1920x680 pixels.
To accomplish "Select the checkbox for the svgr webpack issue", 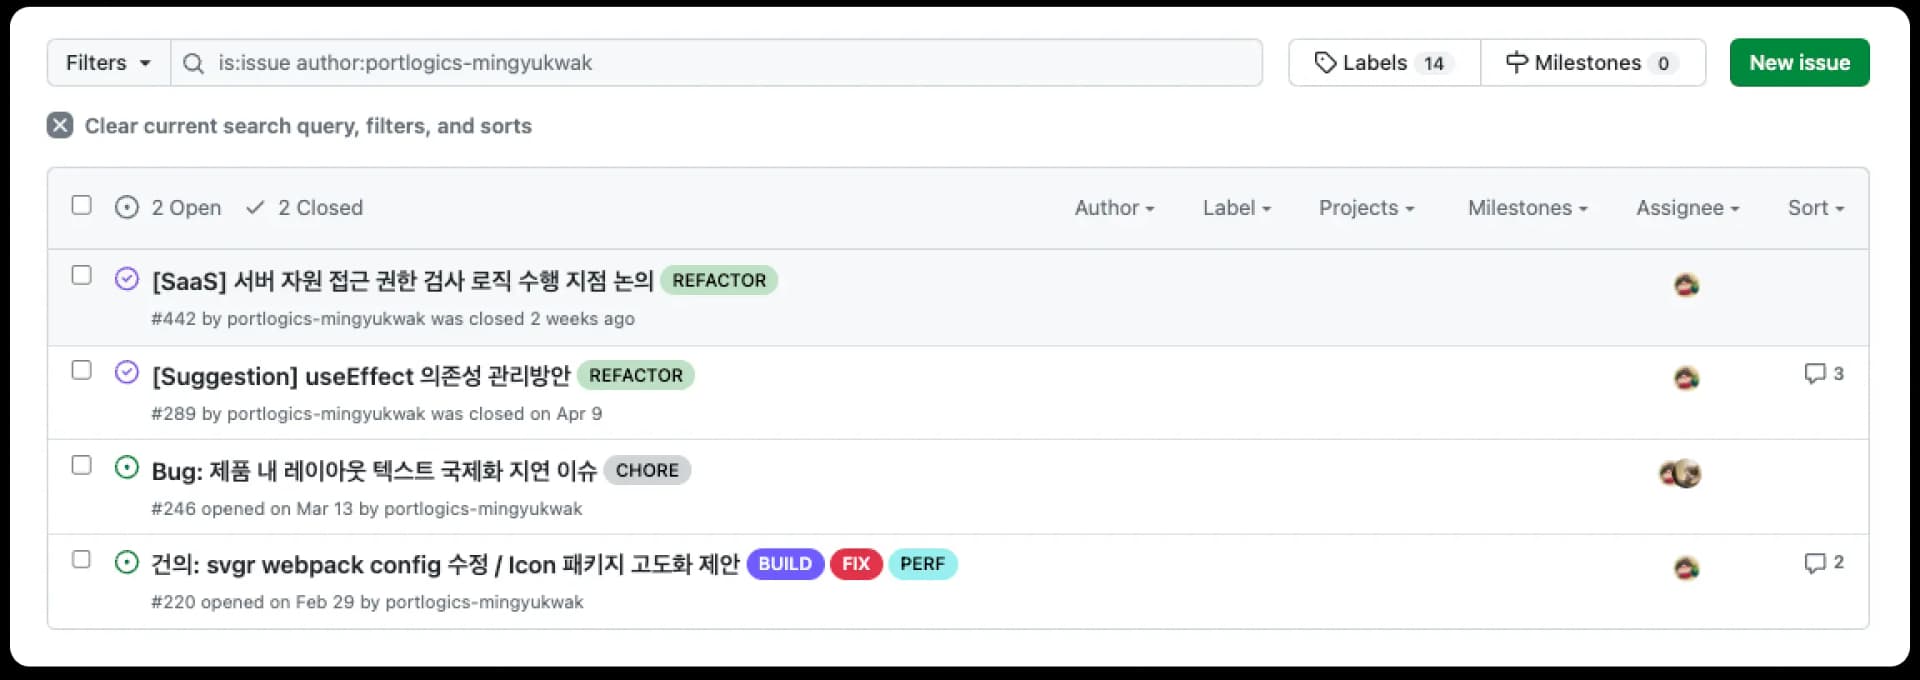I will point(82,559).
